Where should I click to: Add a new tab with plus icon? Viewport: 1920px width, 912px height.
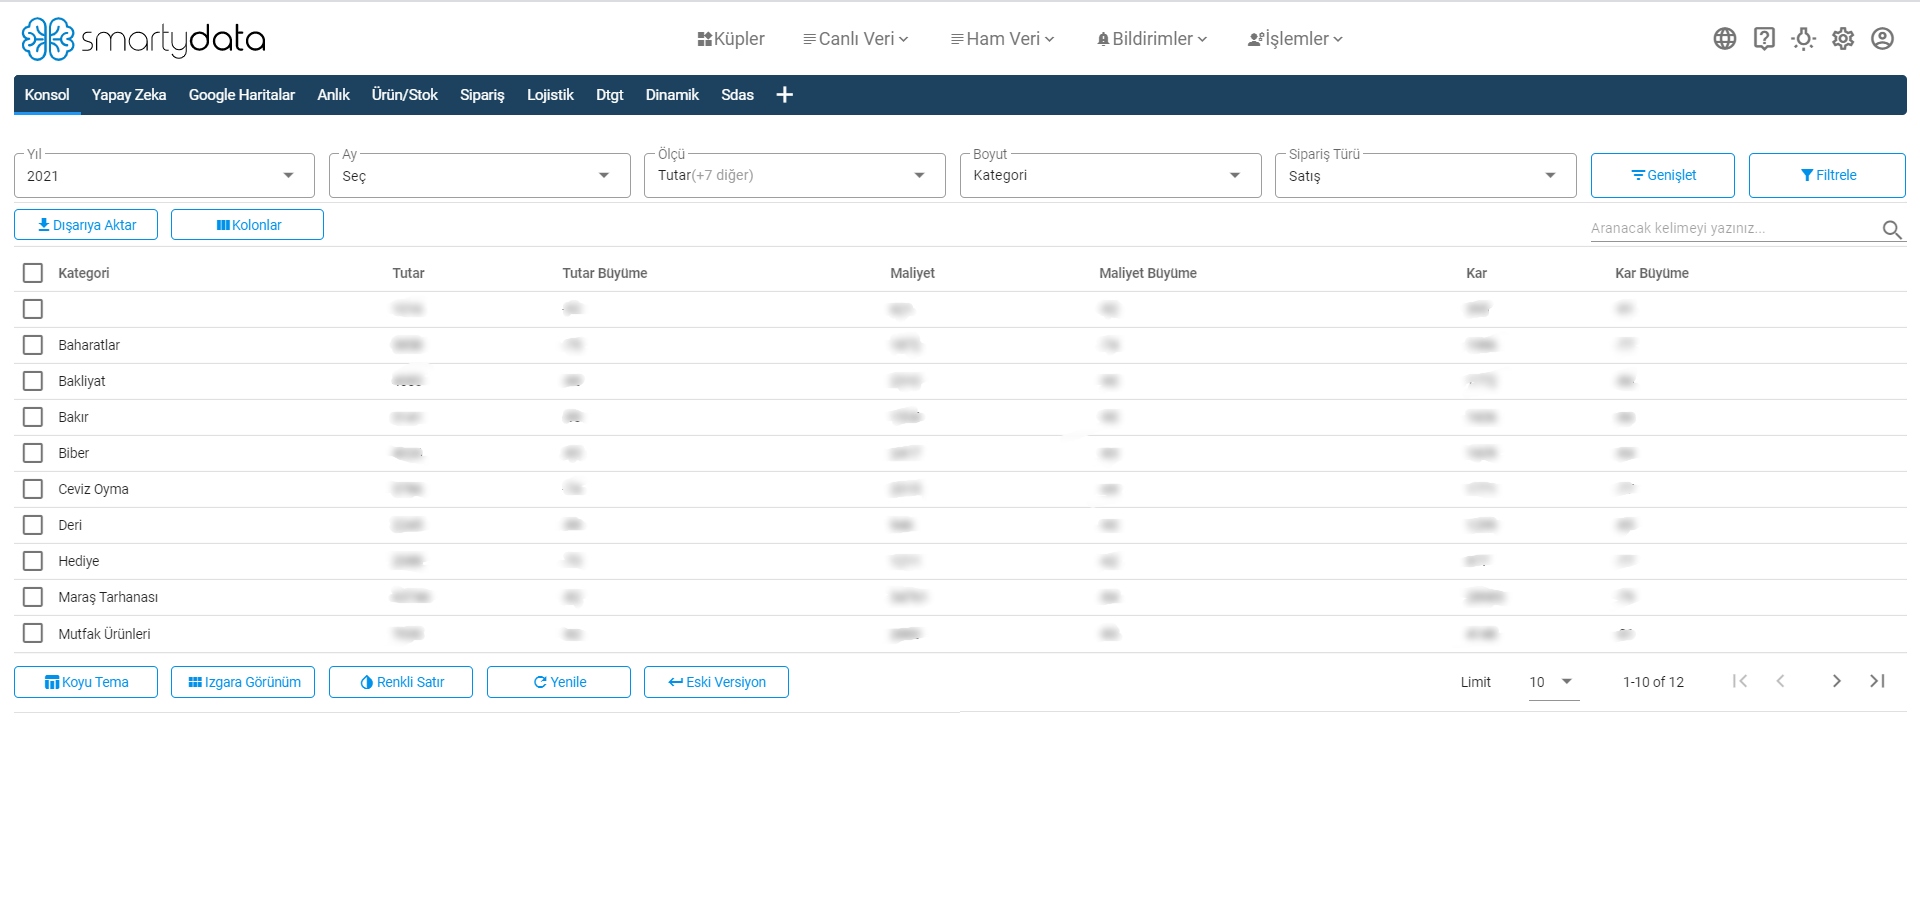(785, 95)
